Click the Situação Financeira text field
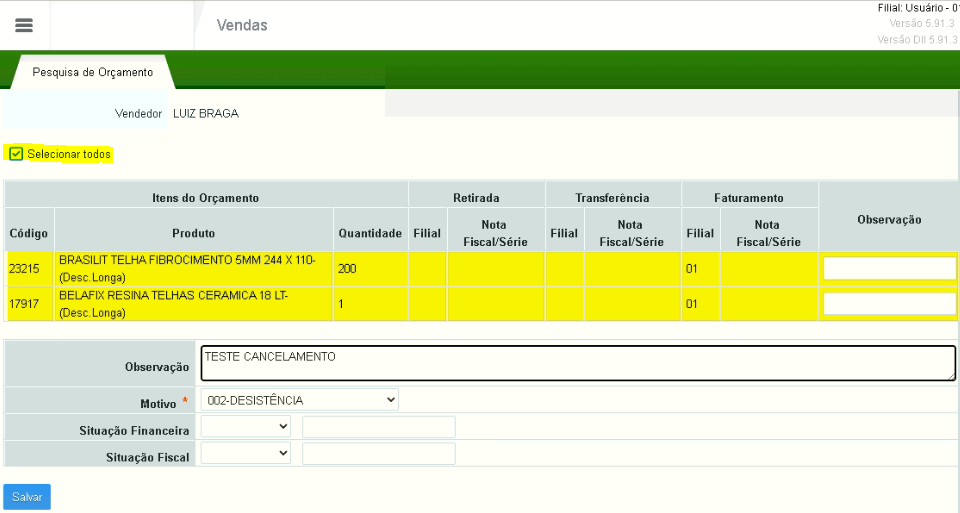Screen dimensions: 960x513 378,427
